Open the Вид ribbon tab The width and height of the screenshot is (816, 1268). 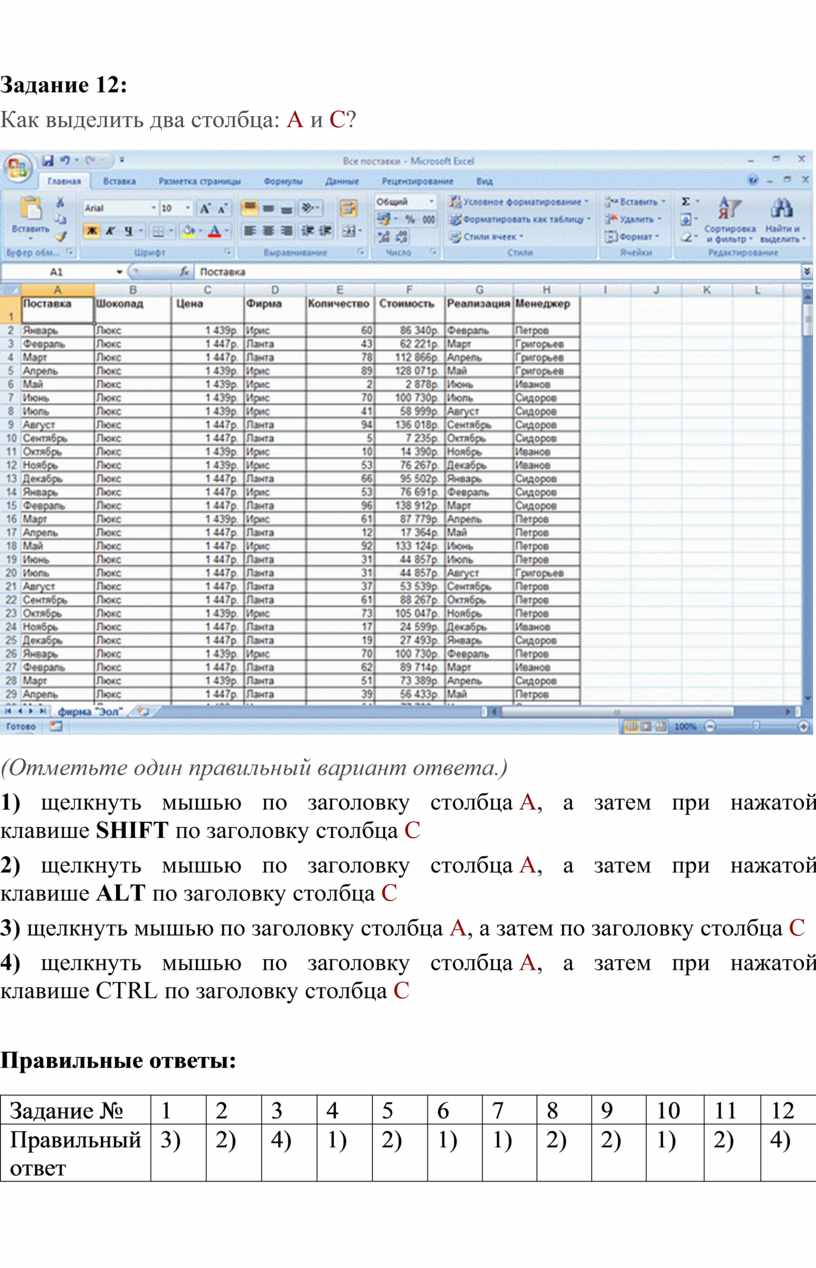point(484,181)
